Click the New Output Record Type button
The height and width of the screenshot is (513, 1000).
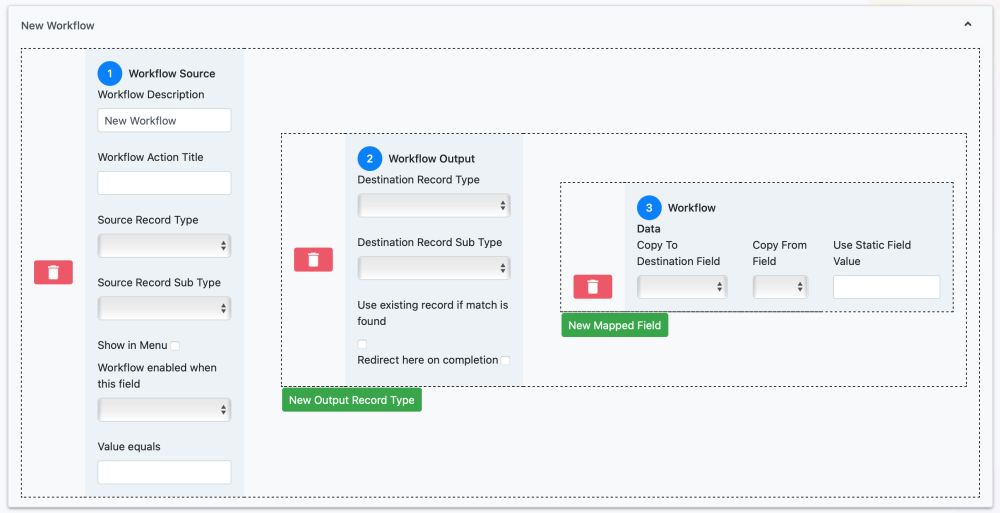(352, 400)
